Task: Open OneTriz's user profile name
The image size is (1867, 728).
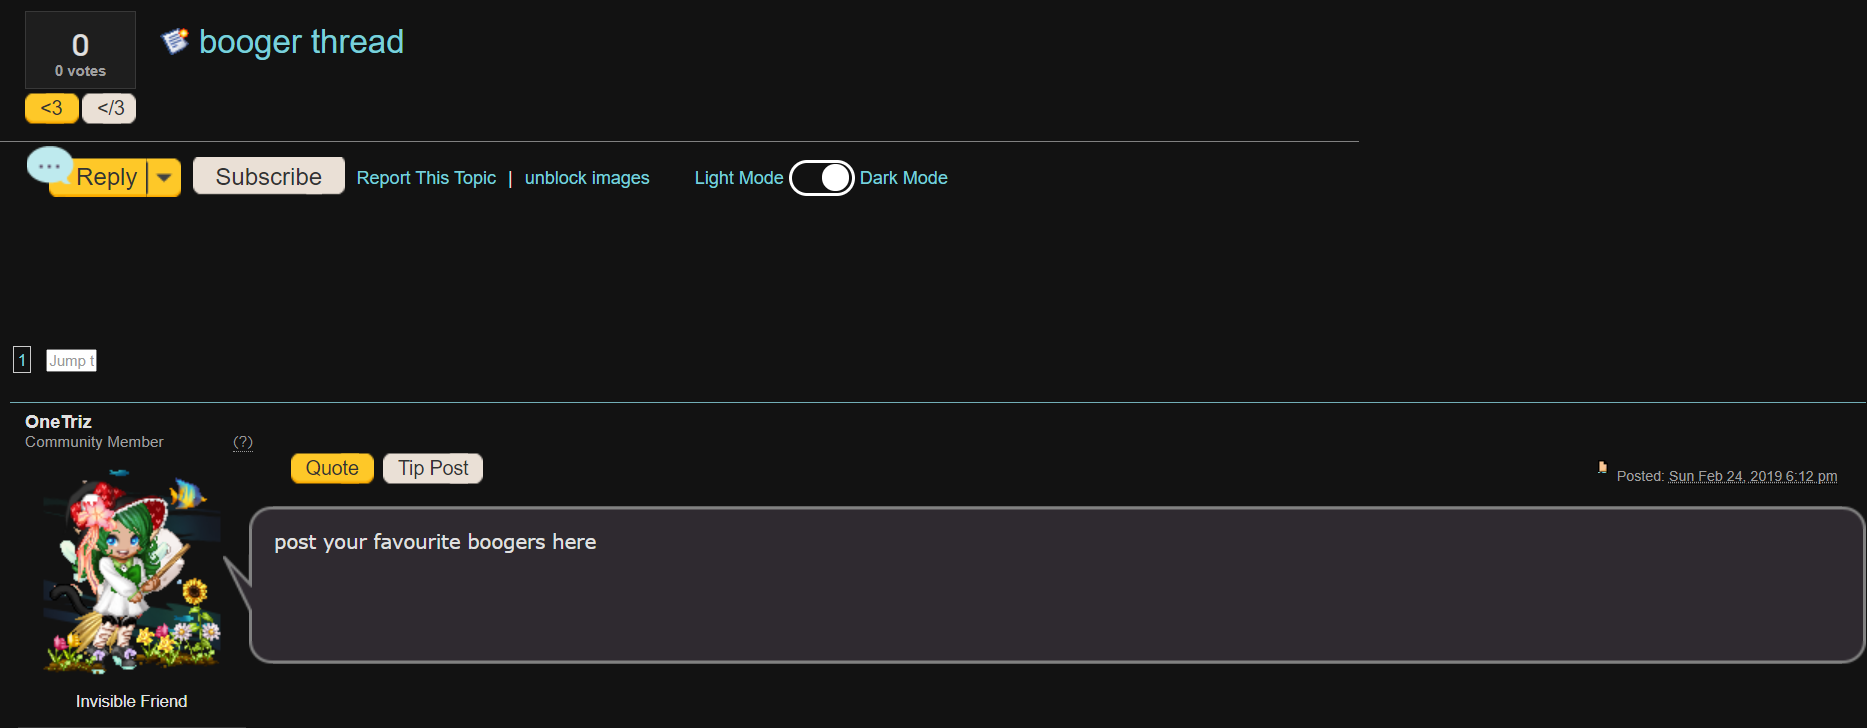Action: 58,422
